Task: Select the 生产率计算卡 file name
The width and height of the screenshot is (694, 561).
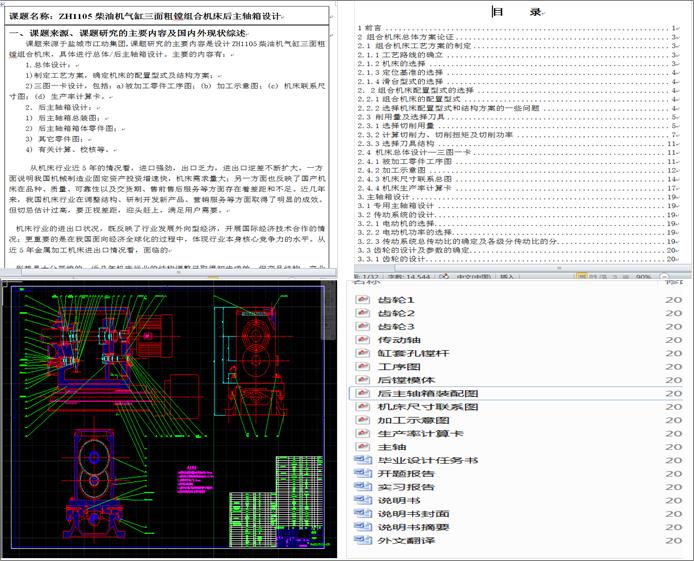Action: point(420,433)
